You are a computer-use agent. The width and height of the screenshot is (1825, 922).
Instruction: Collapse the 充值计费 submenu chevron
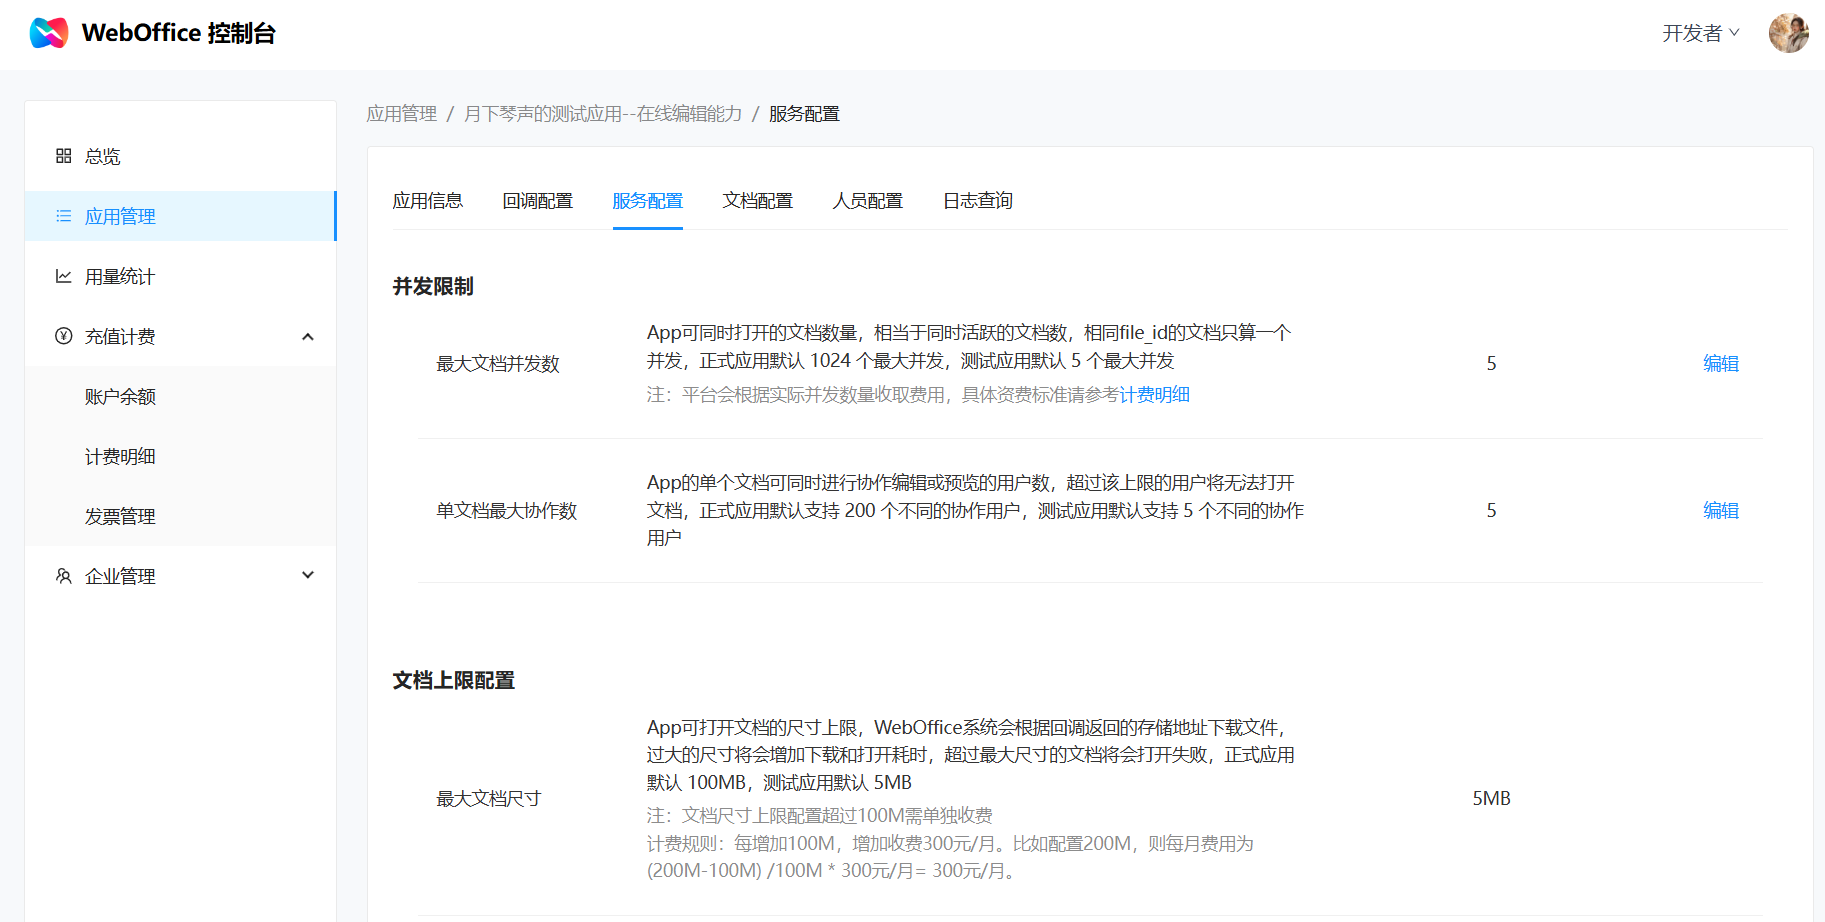click(x=308, y=336)
